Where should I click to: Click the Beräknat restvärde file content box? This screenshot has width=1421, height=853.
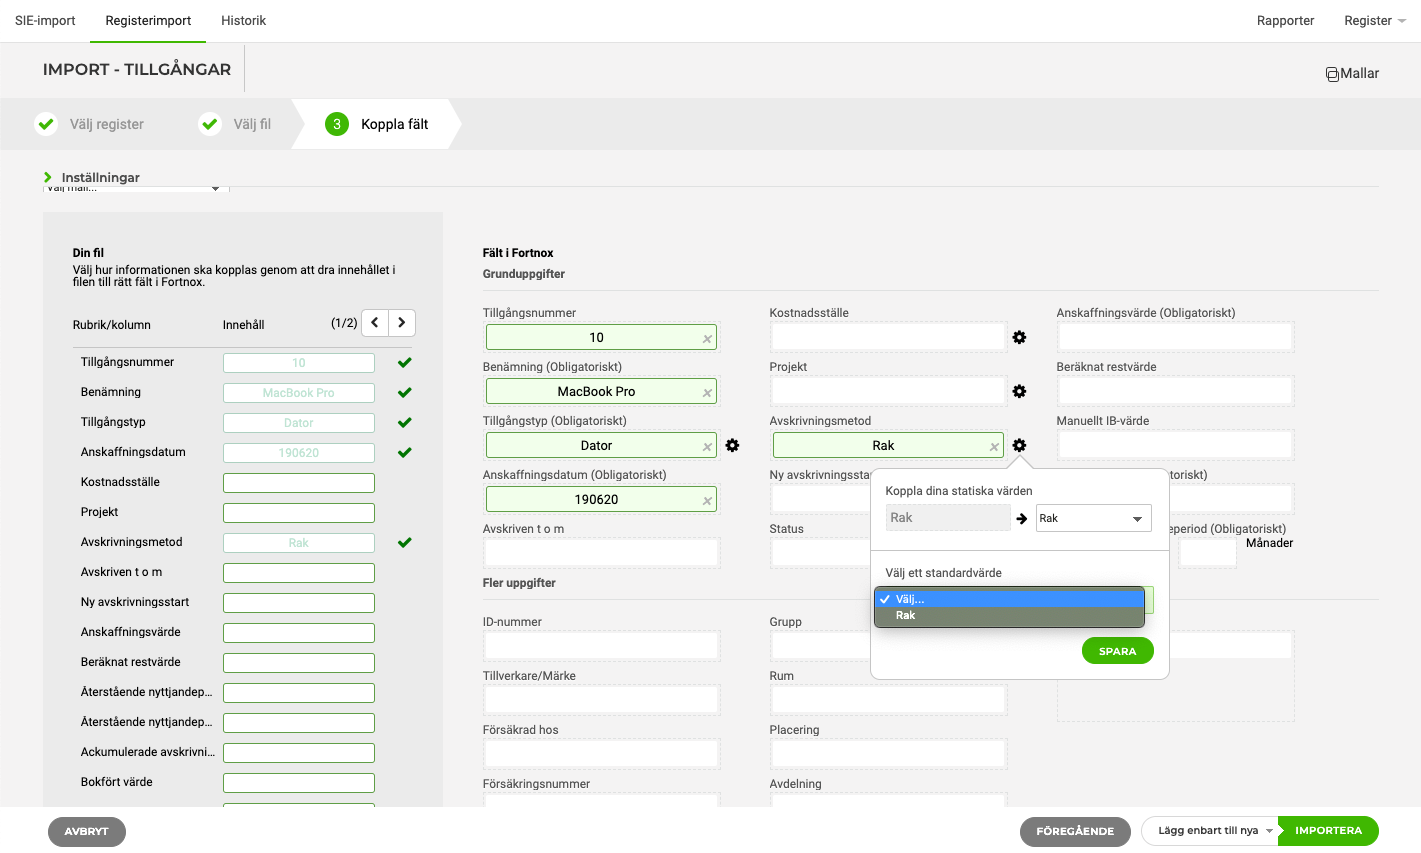click(299, 663)
